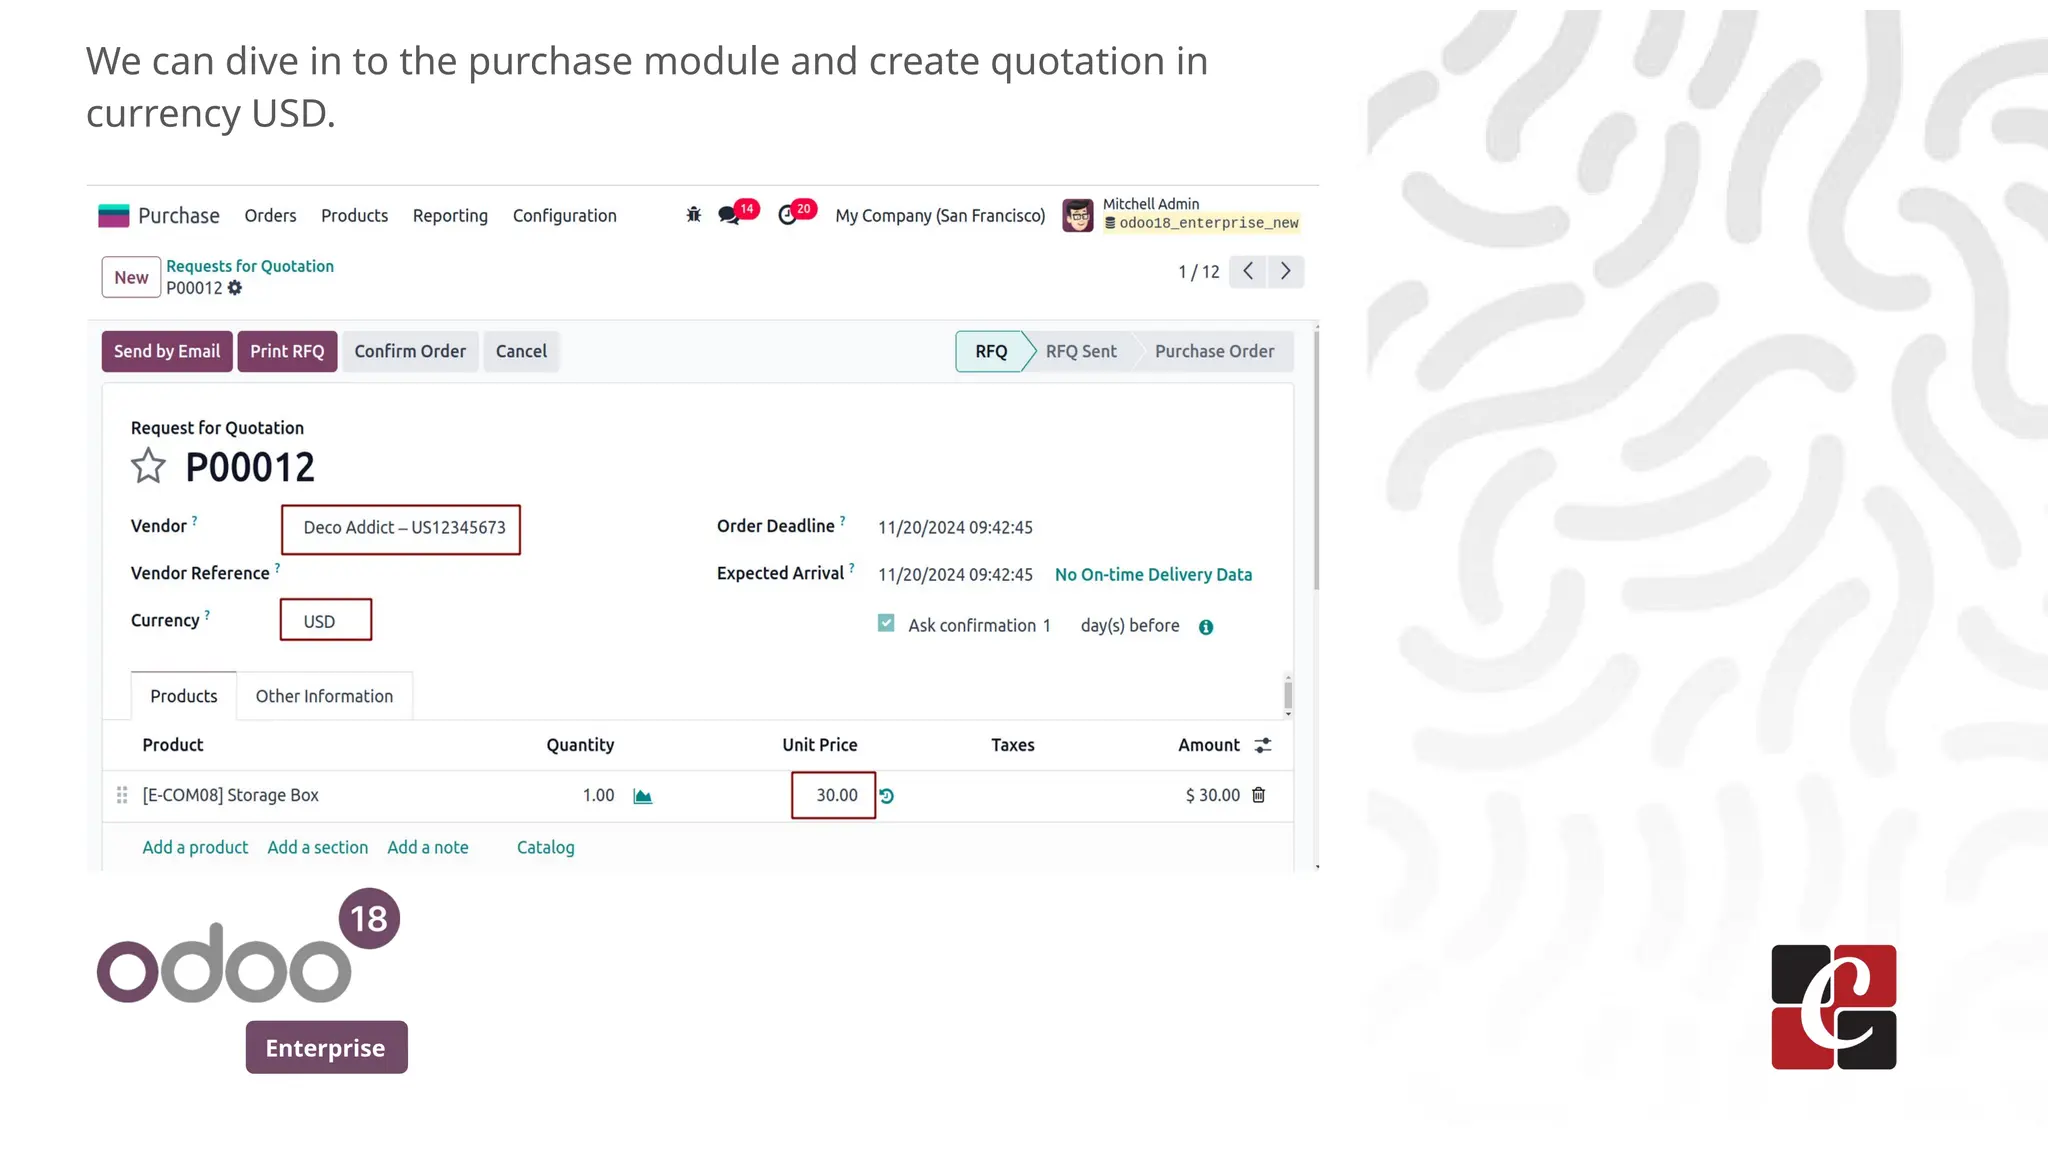The image size is (2048, 1152).
Task: Create a New record
Action: tap(131, 278)
